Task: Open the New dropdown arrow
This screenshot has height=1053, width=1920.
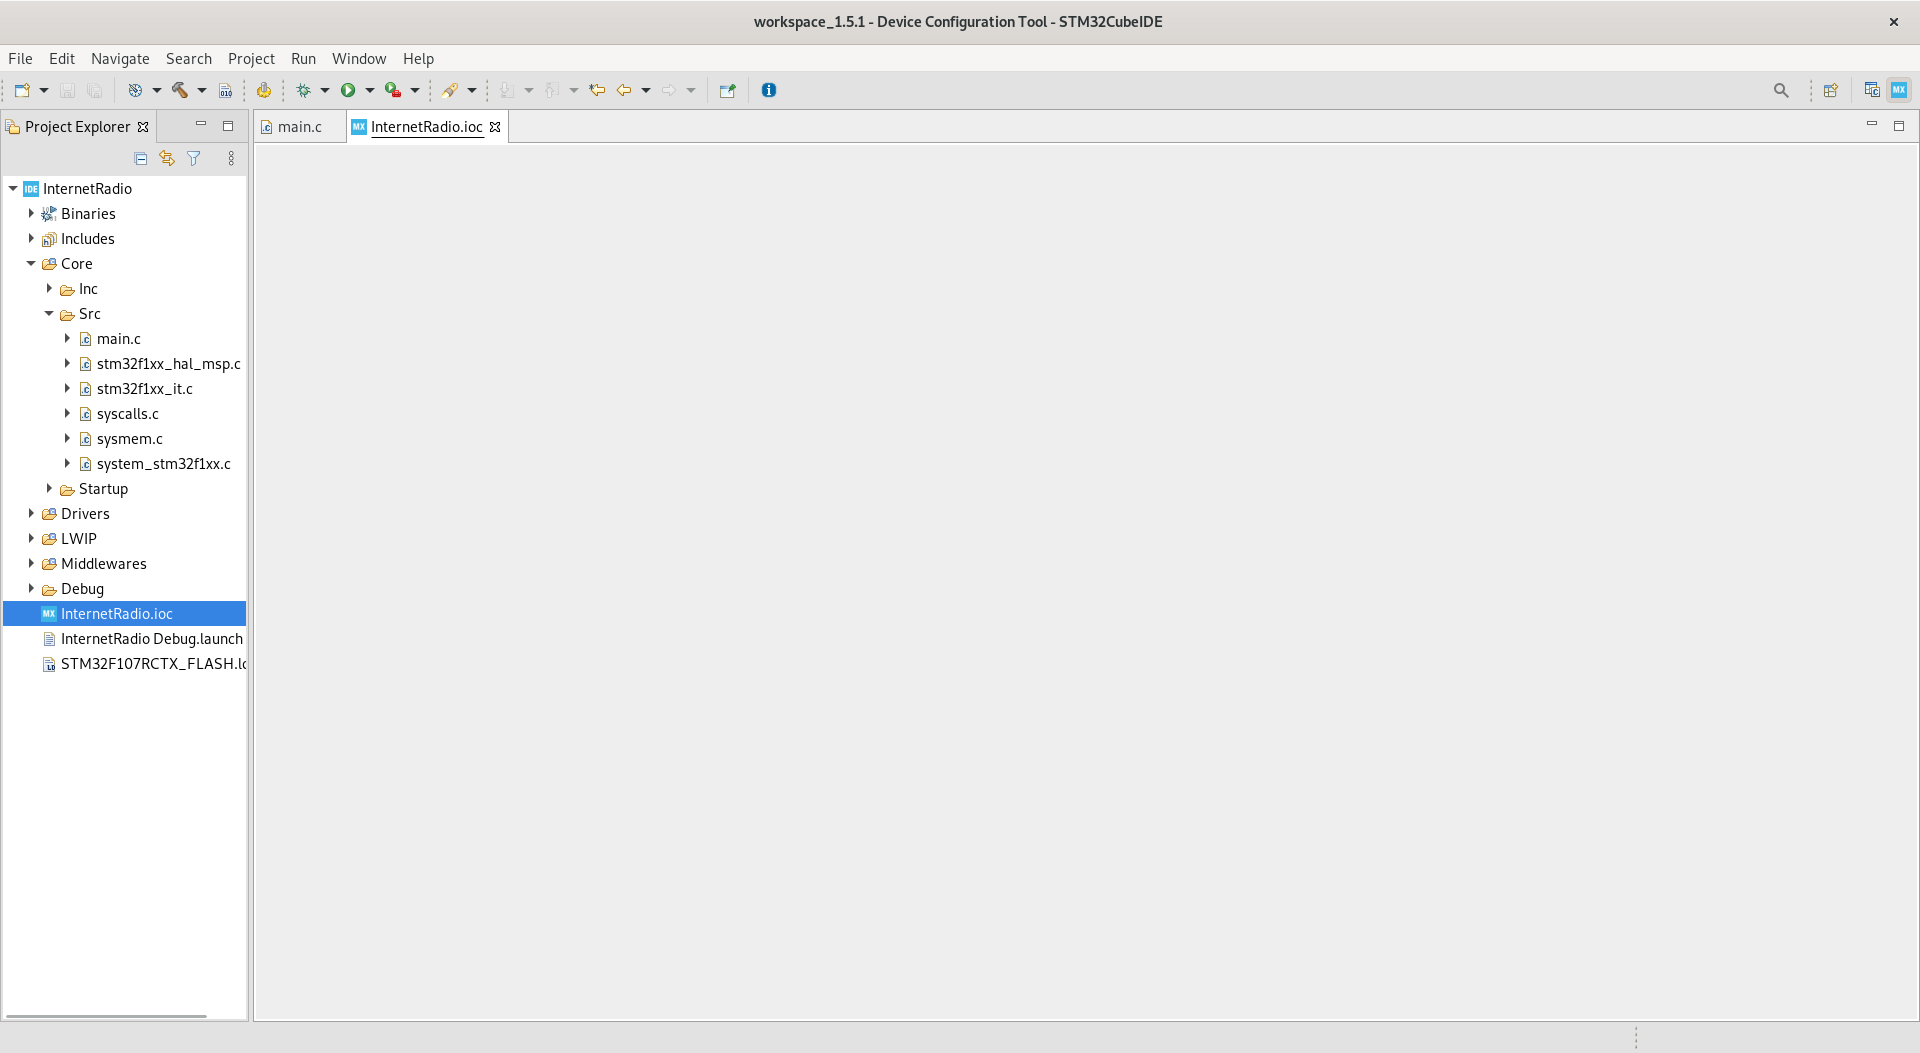Action: coord(44,90)
